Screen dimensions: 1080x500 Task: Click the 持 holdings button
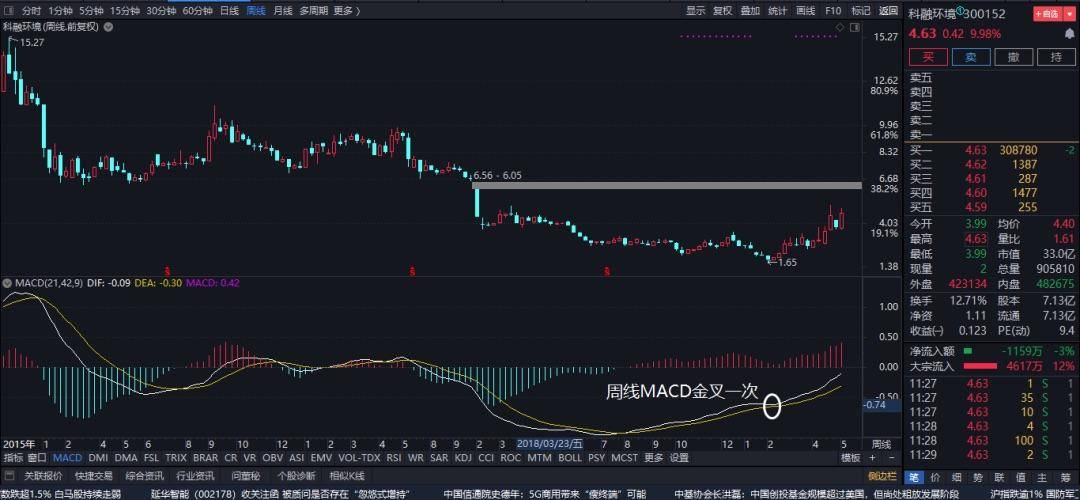(x=1057, y=57)
